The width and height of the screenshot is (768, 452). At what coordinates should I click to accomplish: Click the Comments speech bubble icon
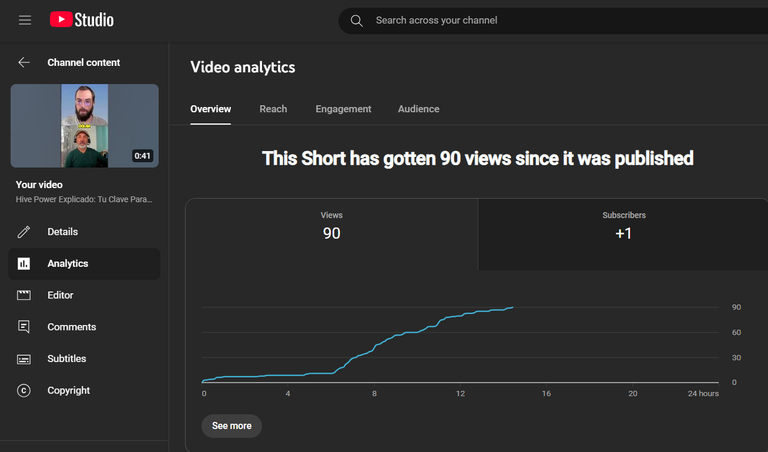[24, 327]
